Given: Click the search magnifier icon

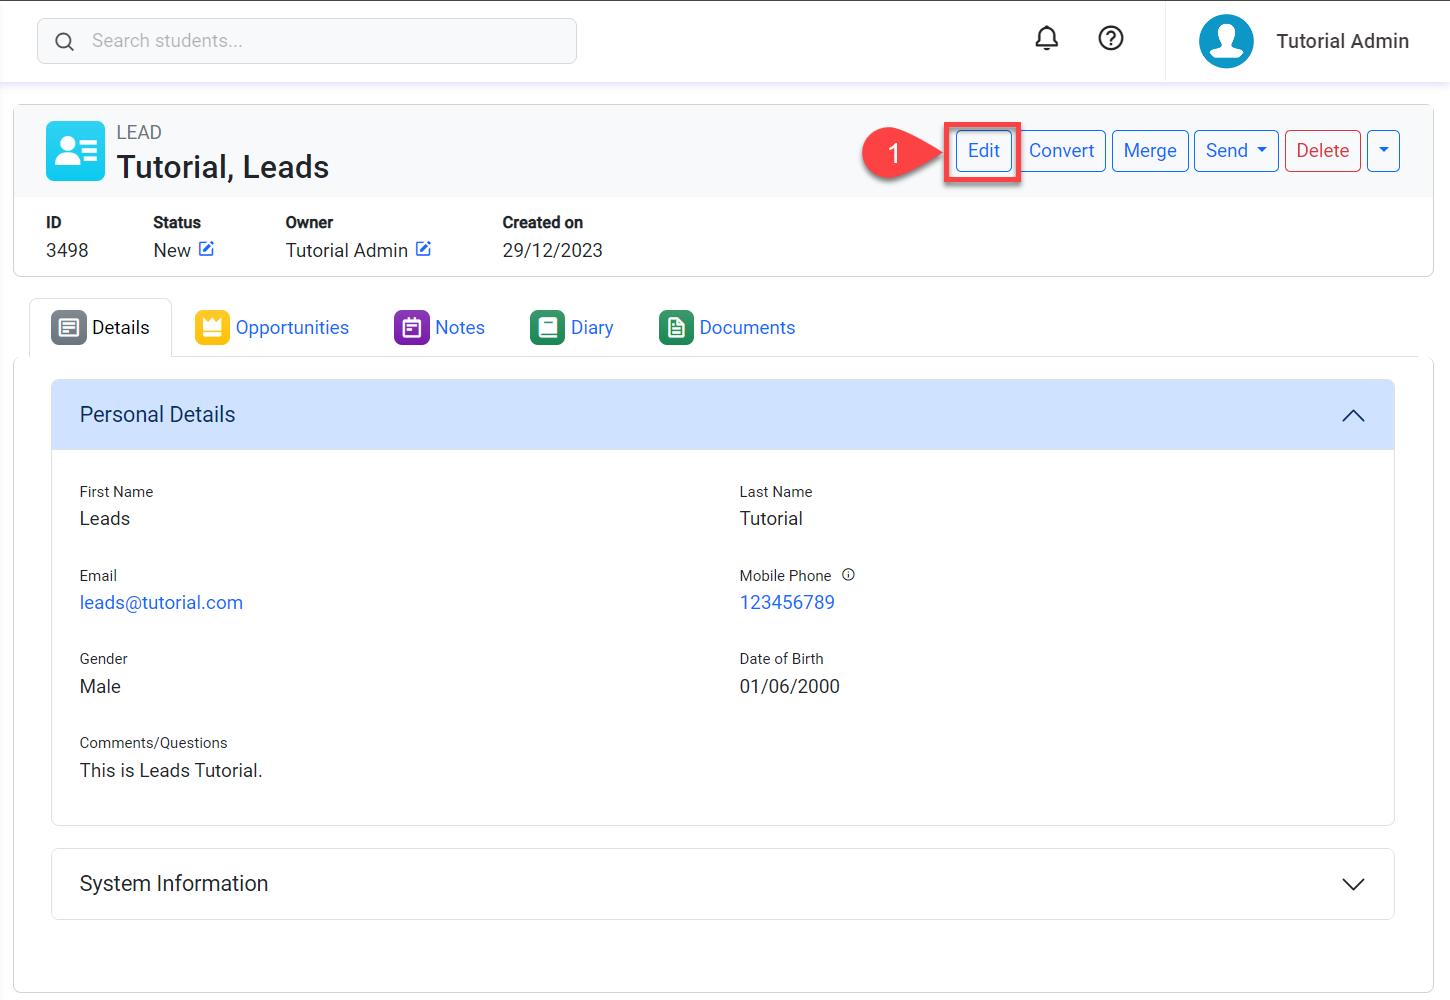Looking at the screenshot, I should pos(65,42).
